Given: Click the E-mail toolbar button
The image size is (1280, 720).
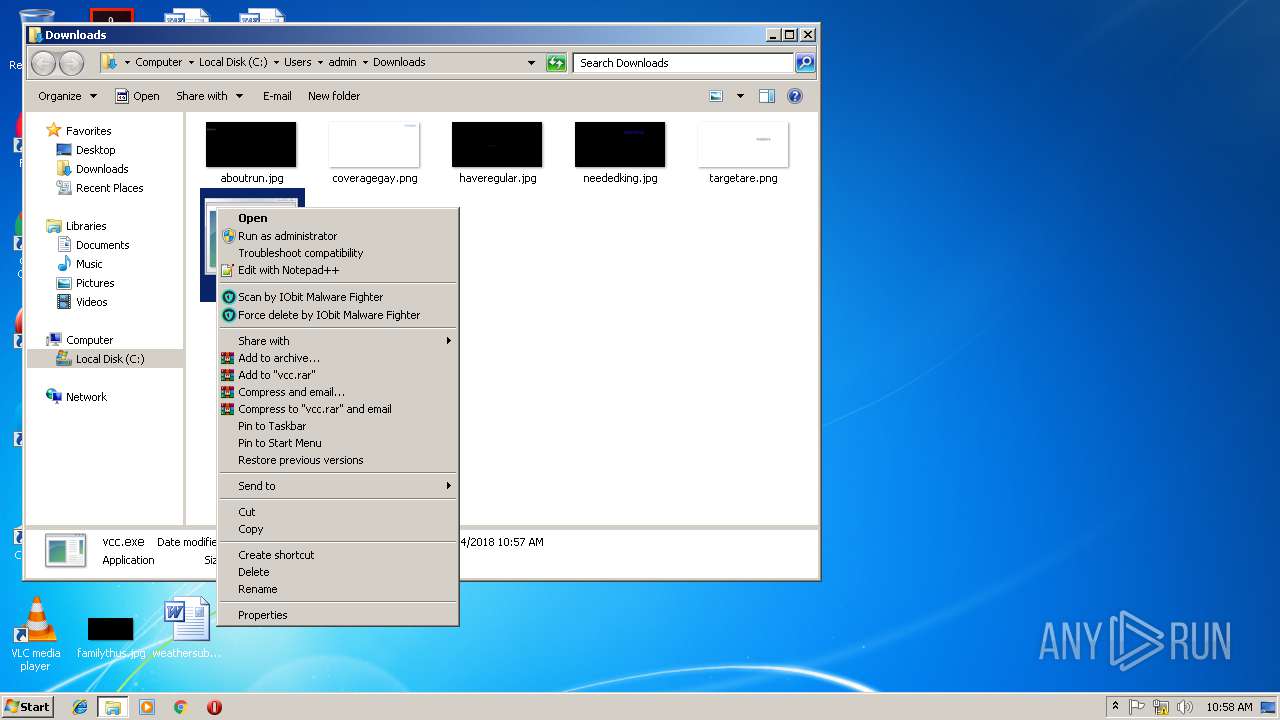Looking at the screenshot, I should coord(277,96).
